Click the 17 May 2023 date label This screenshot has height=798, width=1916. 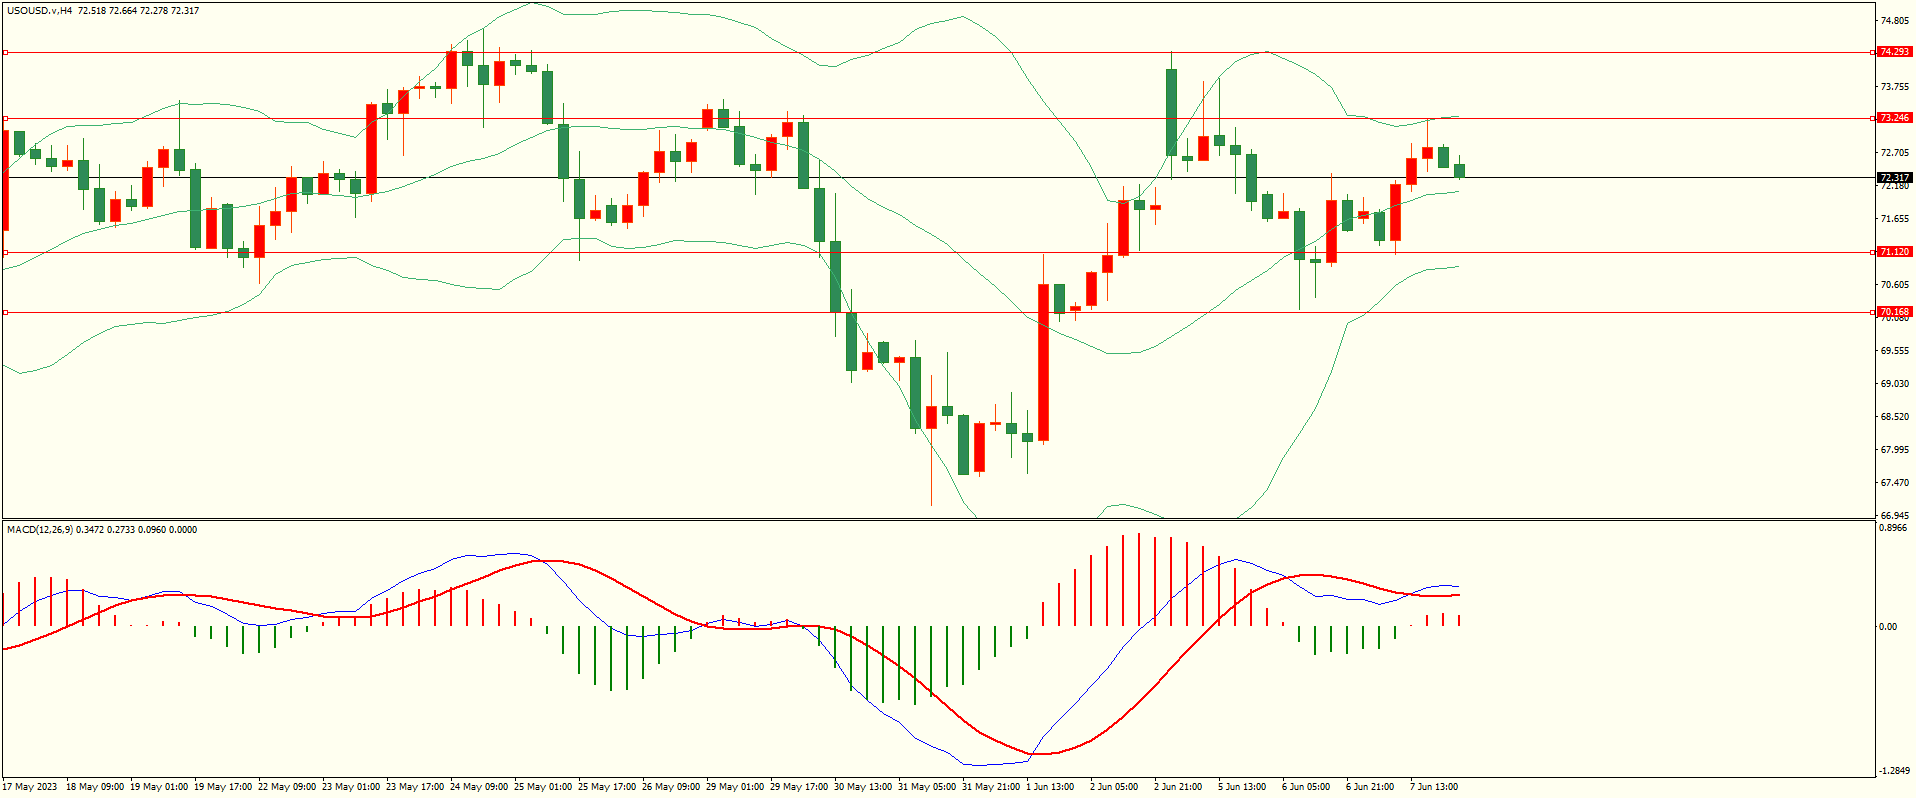coord(30,787)
